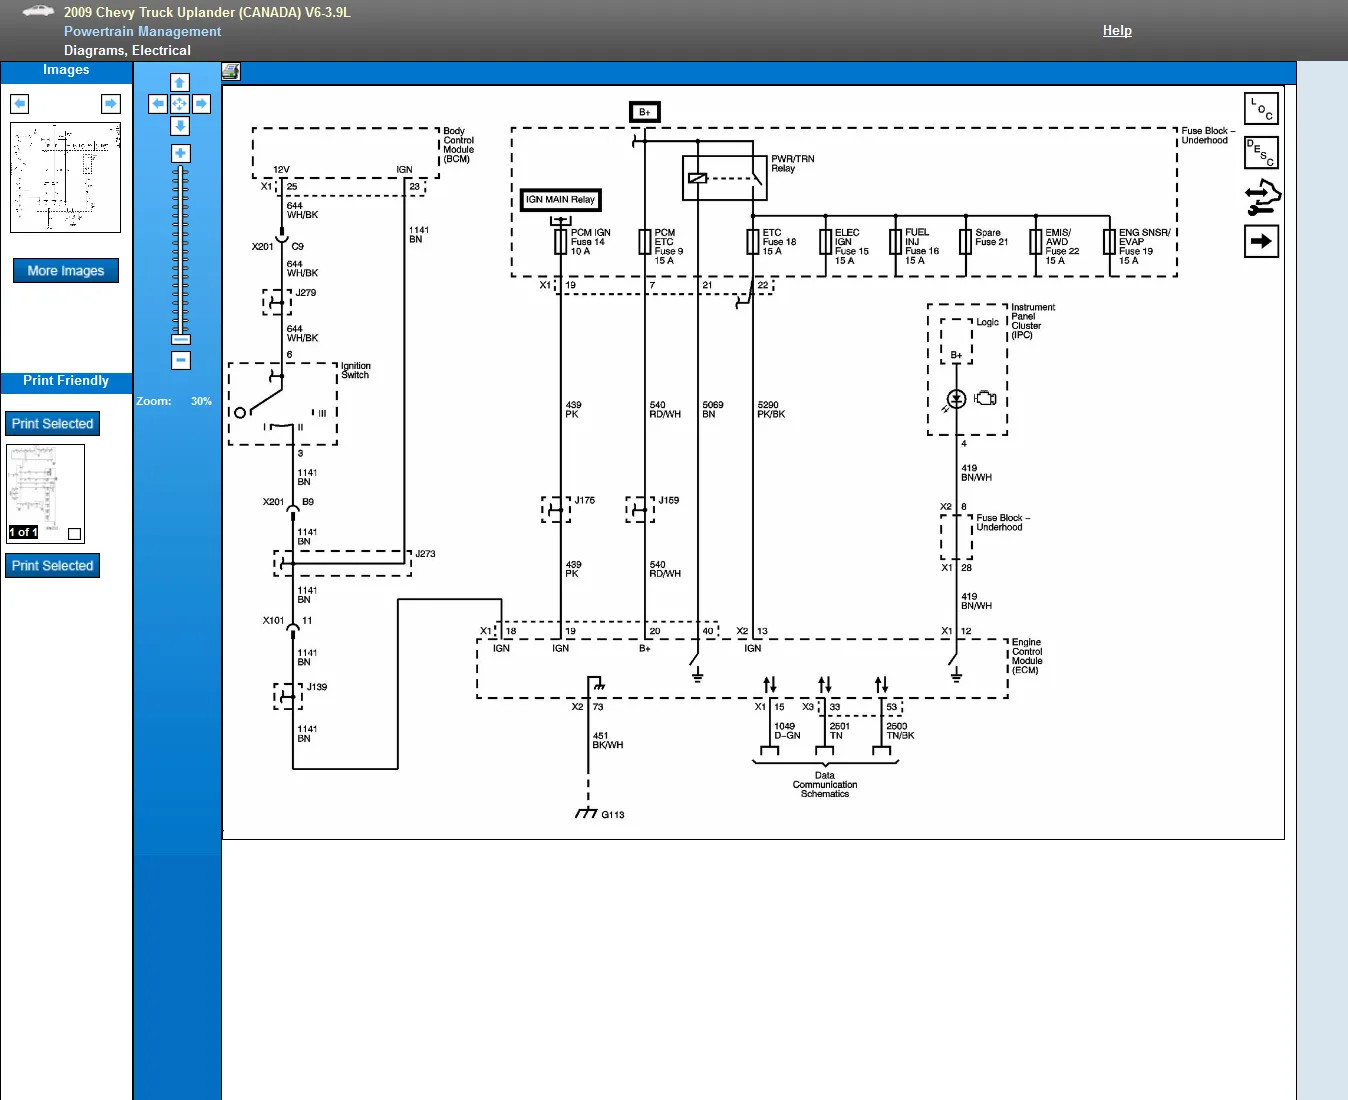Click the Images panel header

tap(66, 70)
